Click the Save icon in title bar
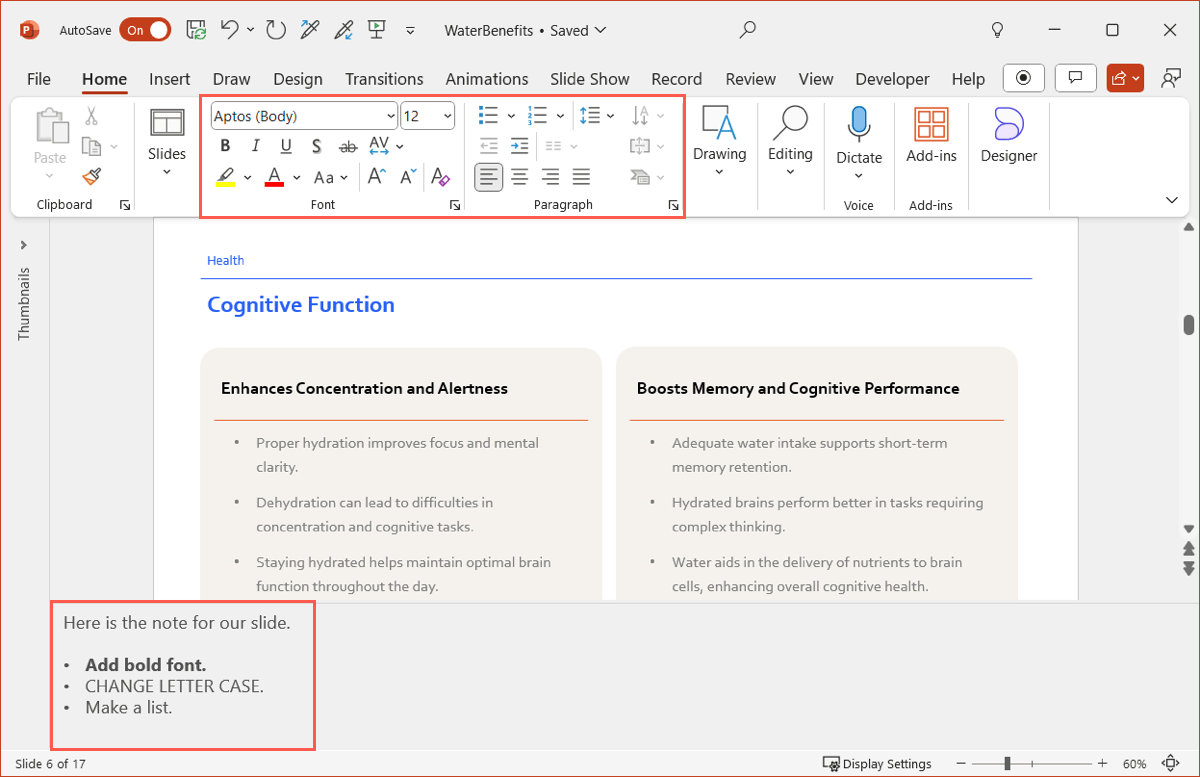The image size is (1200, 777). coord(197,30)
